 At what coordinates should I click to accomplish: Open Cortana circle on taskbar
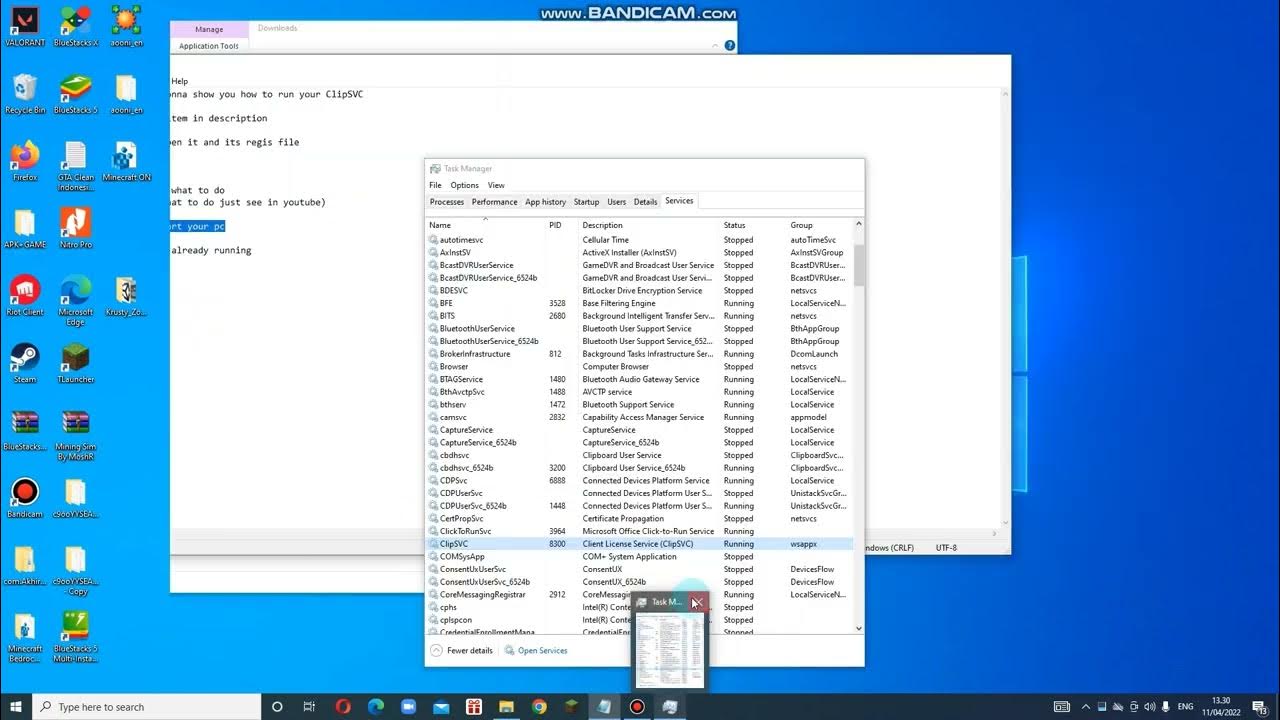277,706
